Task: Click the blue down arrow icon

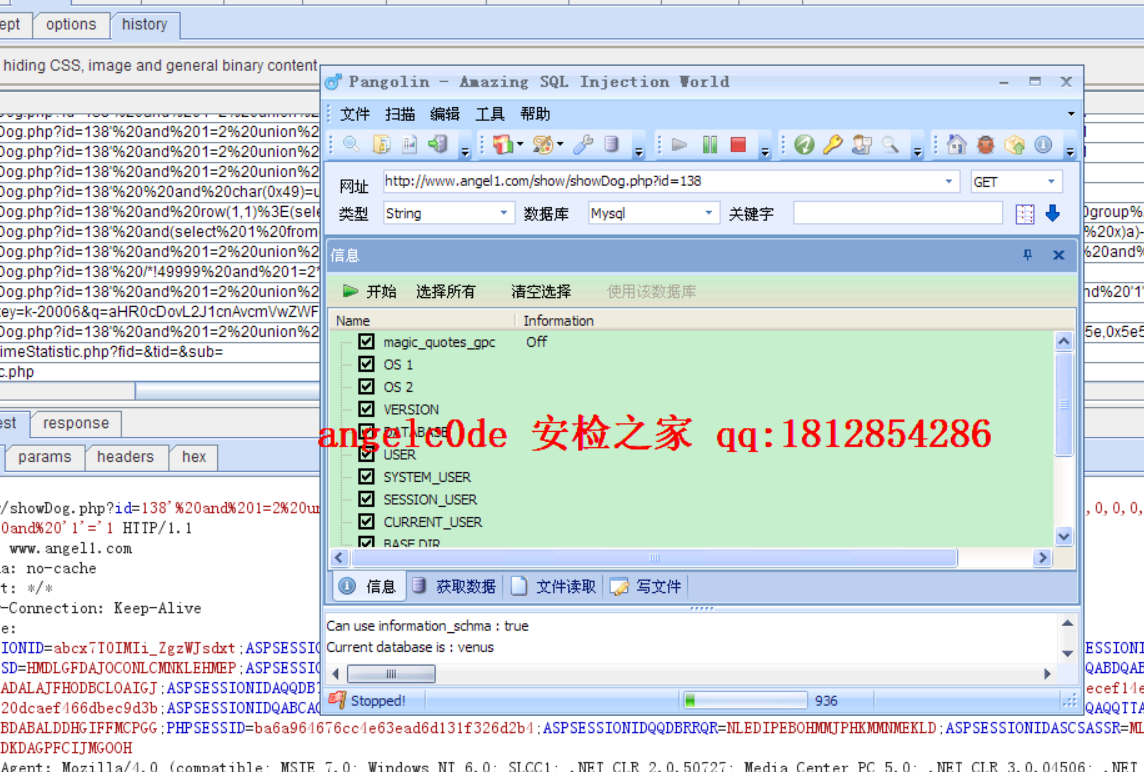Action: 1052,214
